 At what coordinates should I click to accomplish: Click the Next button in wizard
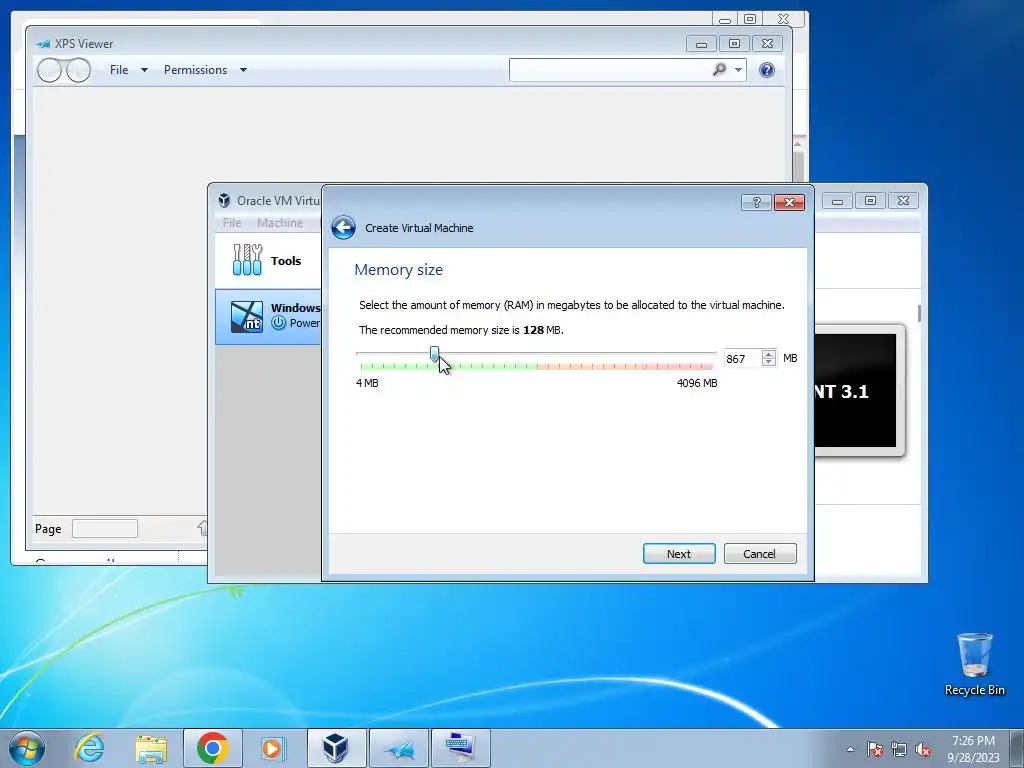(679, 554)
